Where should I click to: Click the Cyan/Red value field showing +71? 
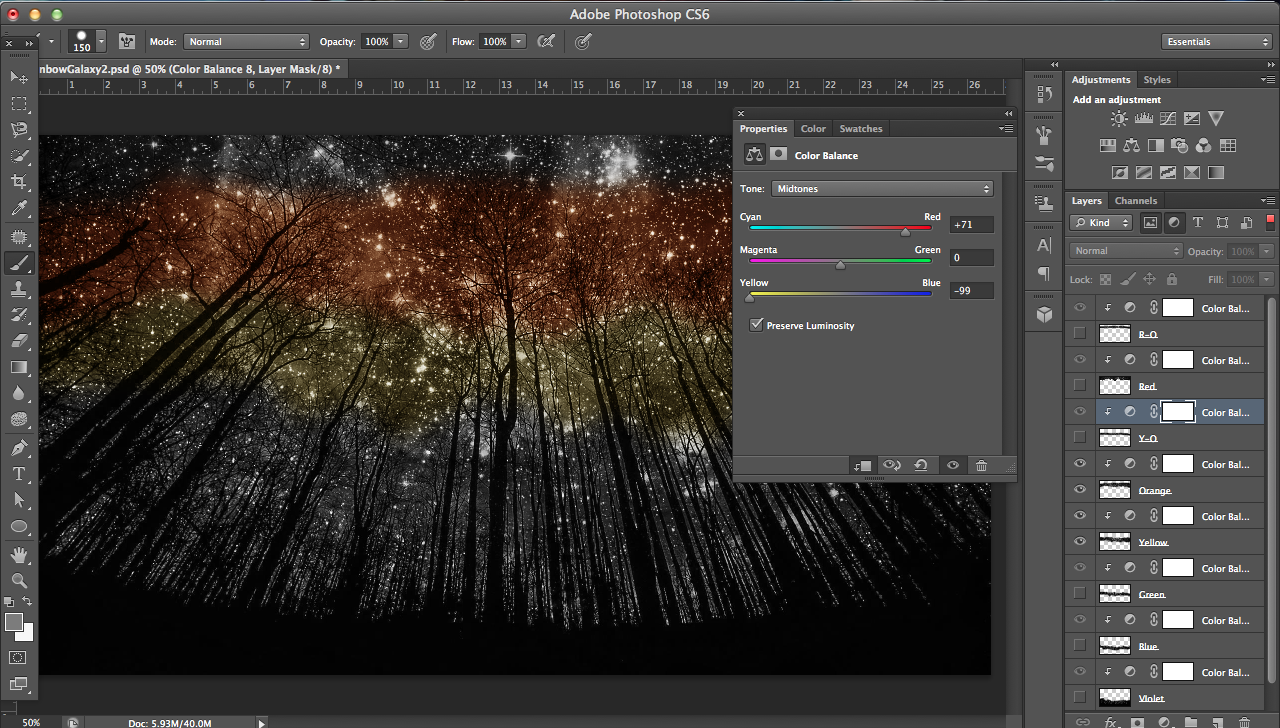tap(971, 225)
